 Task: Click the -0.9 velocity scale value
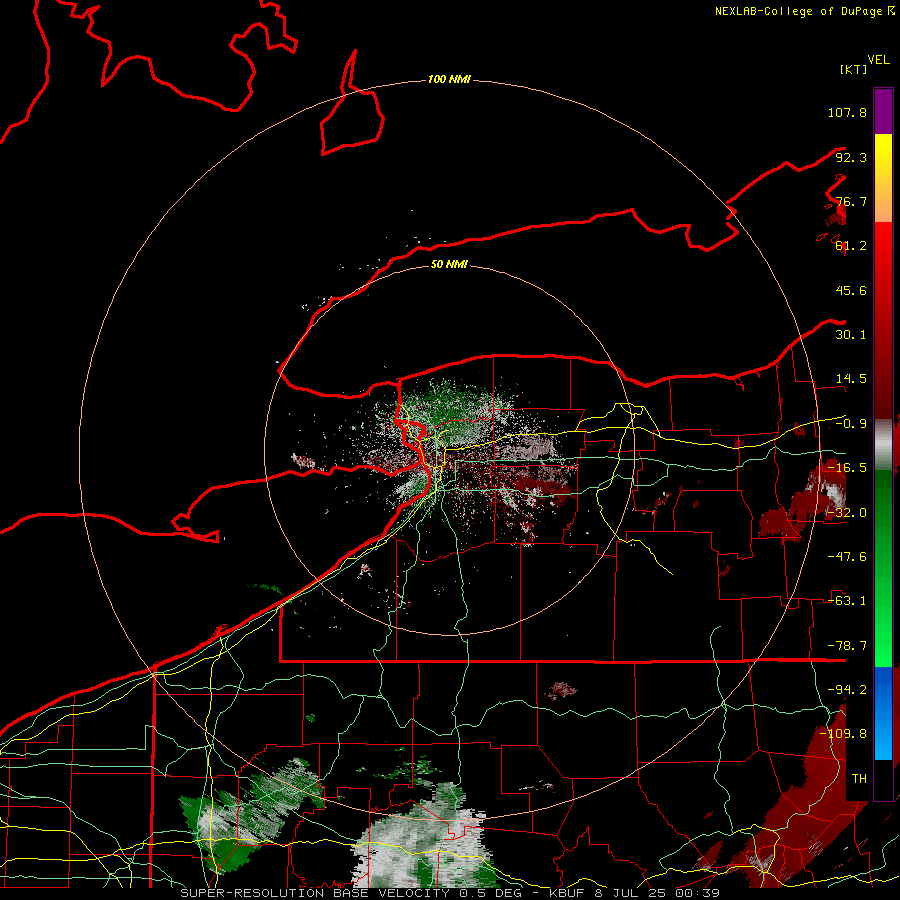851,424
